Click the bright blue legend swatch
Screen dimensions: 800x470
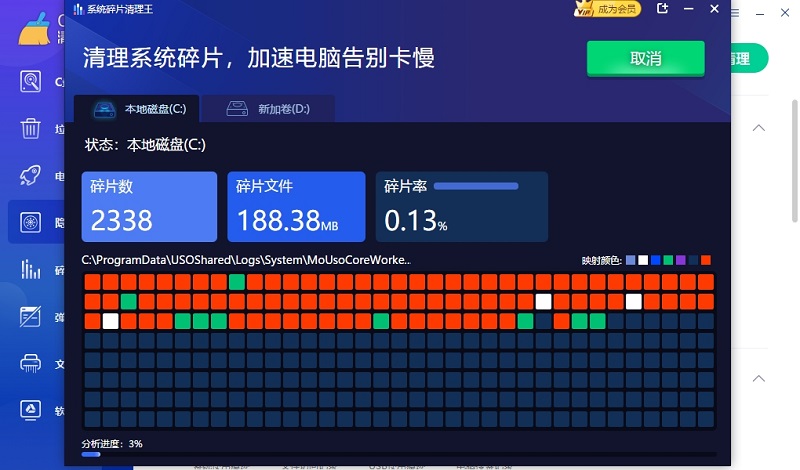(656, 260)
